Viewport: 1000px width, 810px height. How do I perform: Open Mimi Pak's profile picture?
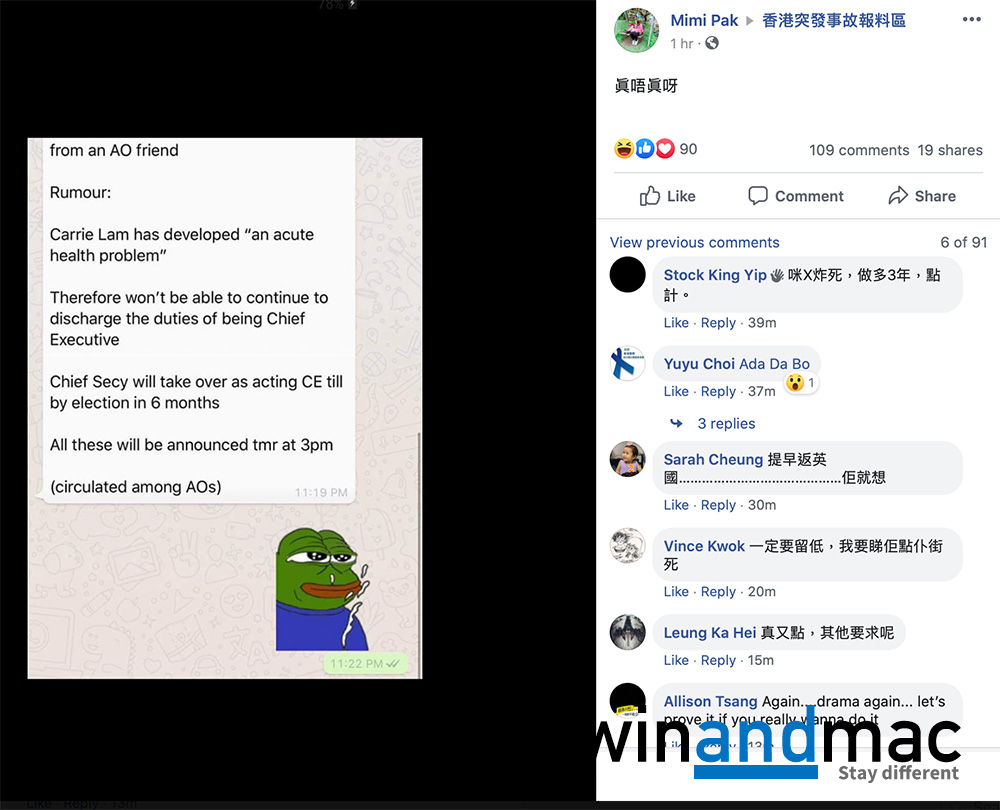click(x=636, y=30)
